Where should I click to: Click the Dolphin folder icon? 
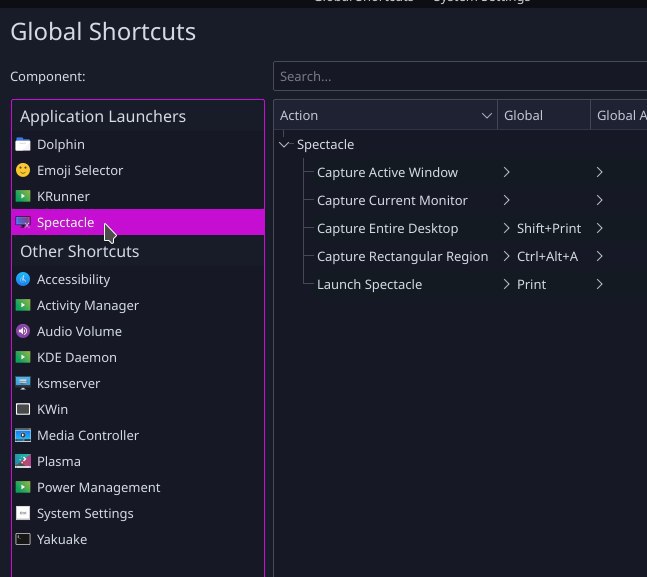click(x=23, y=145)
